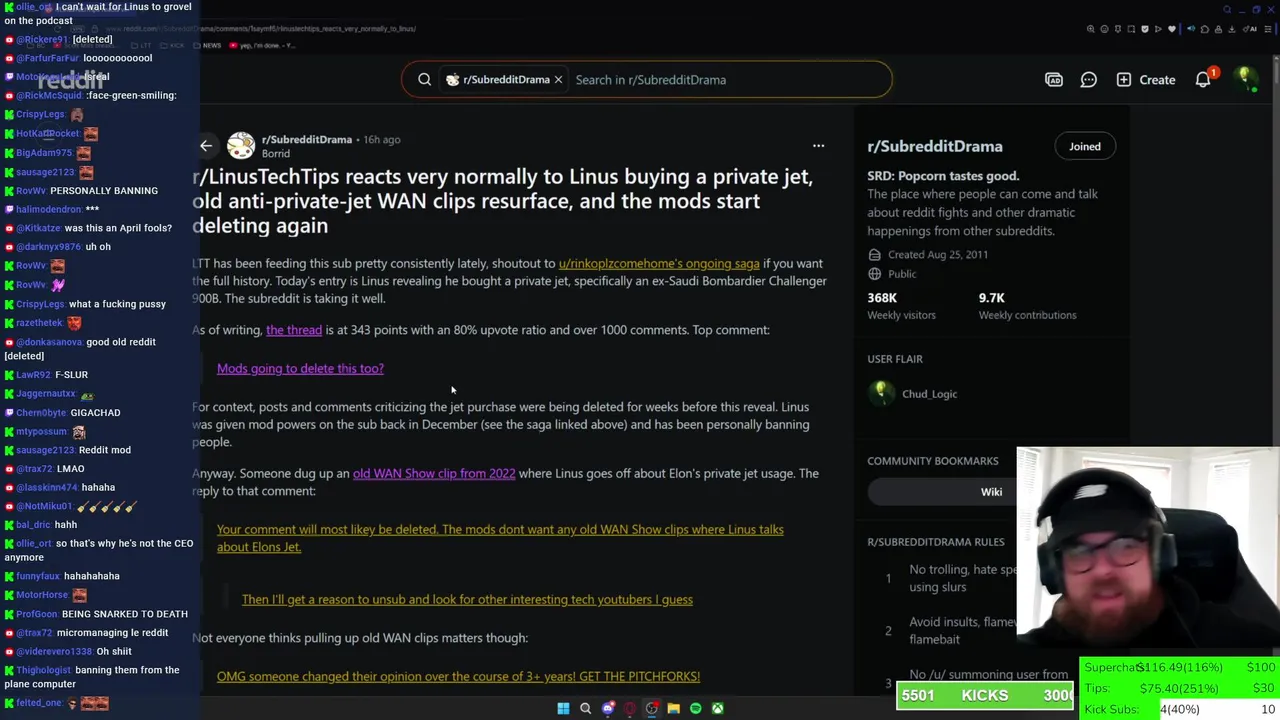Create a new post with the Create button
Screen dimensions: 1280x720
pos(1146,80)
